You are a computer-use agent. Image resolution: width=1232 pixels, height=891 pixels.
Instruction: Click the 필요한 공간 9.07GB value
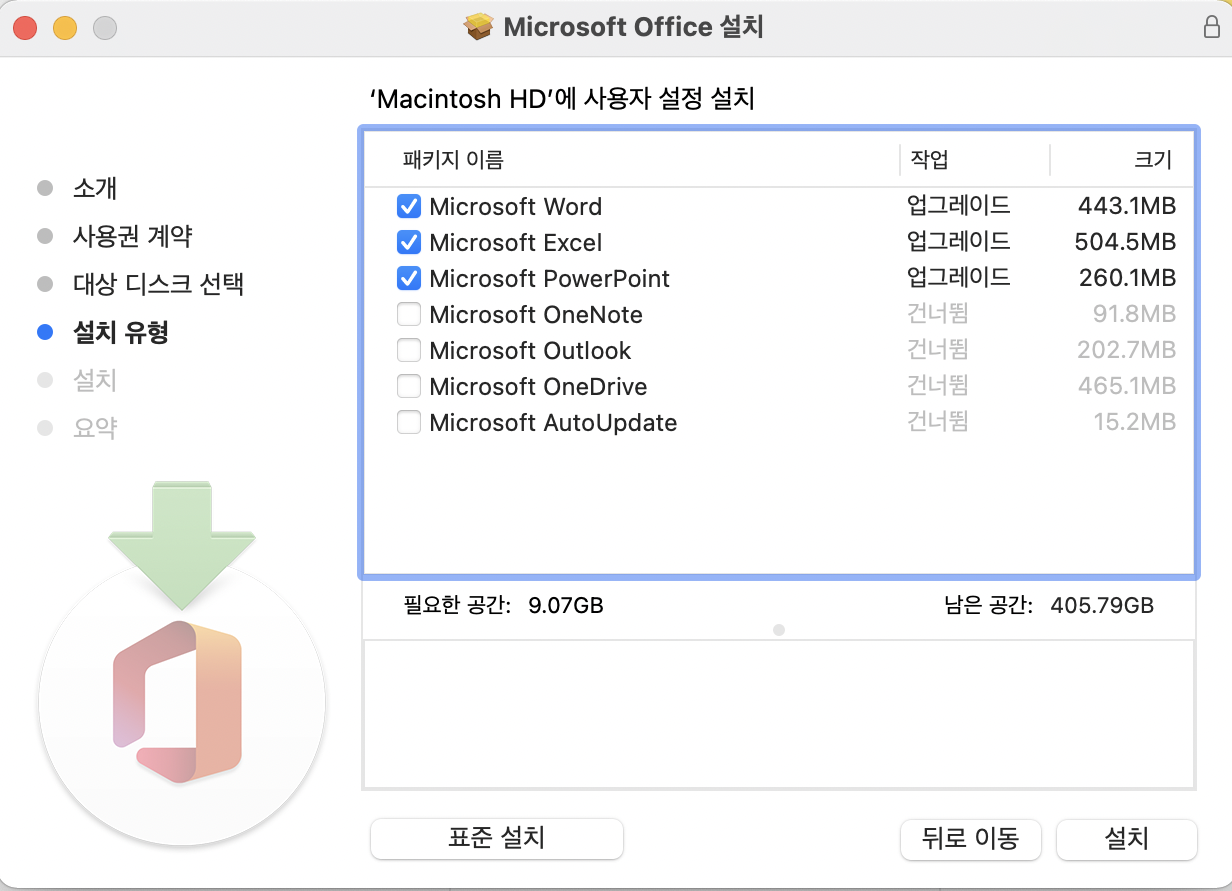pyautogui.click(x=565, y=605)
